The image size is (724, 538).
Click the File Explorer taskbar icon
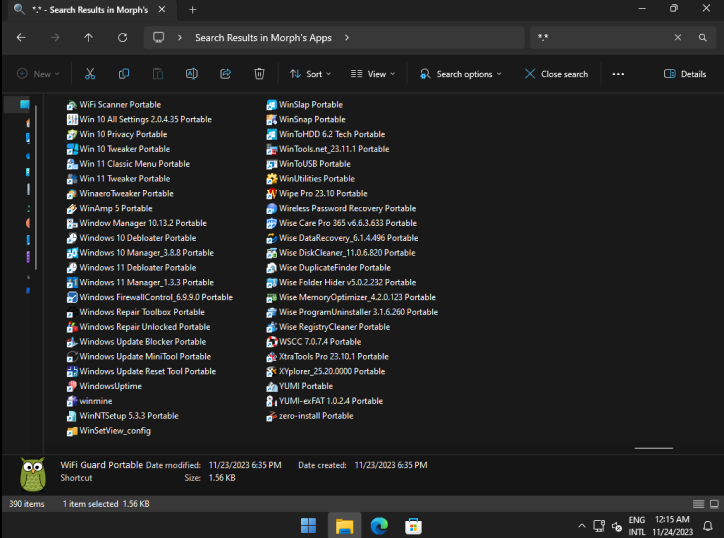(344, 526)
